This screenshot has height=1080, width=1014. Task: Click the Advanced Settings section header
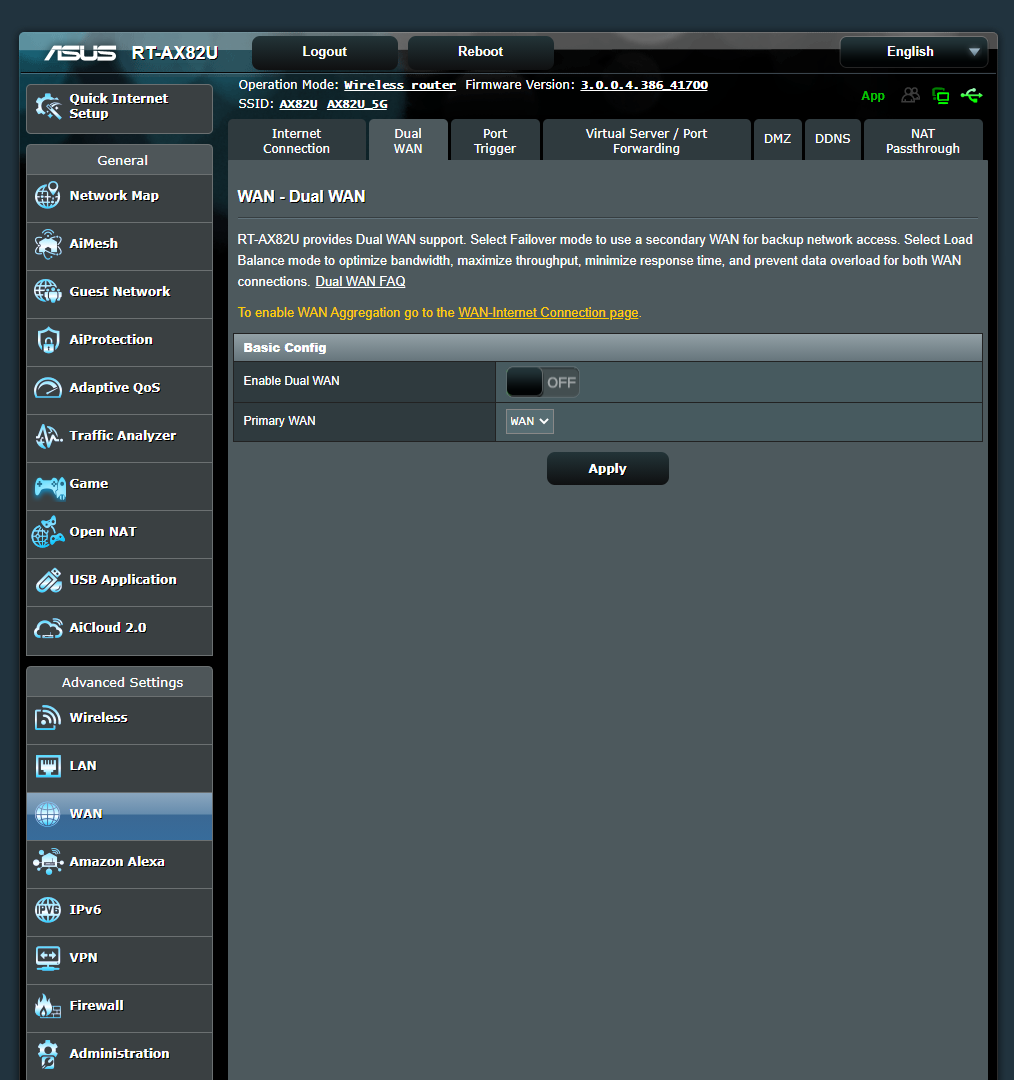pyautogui.click(x=119, y=682)
